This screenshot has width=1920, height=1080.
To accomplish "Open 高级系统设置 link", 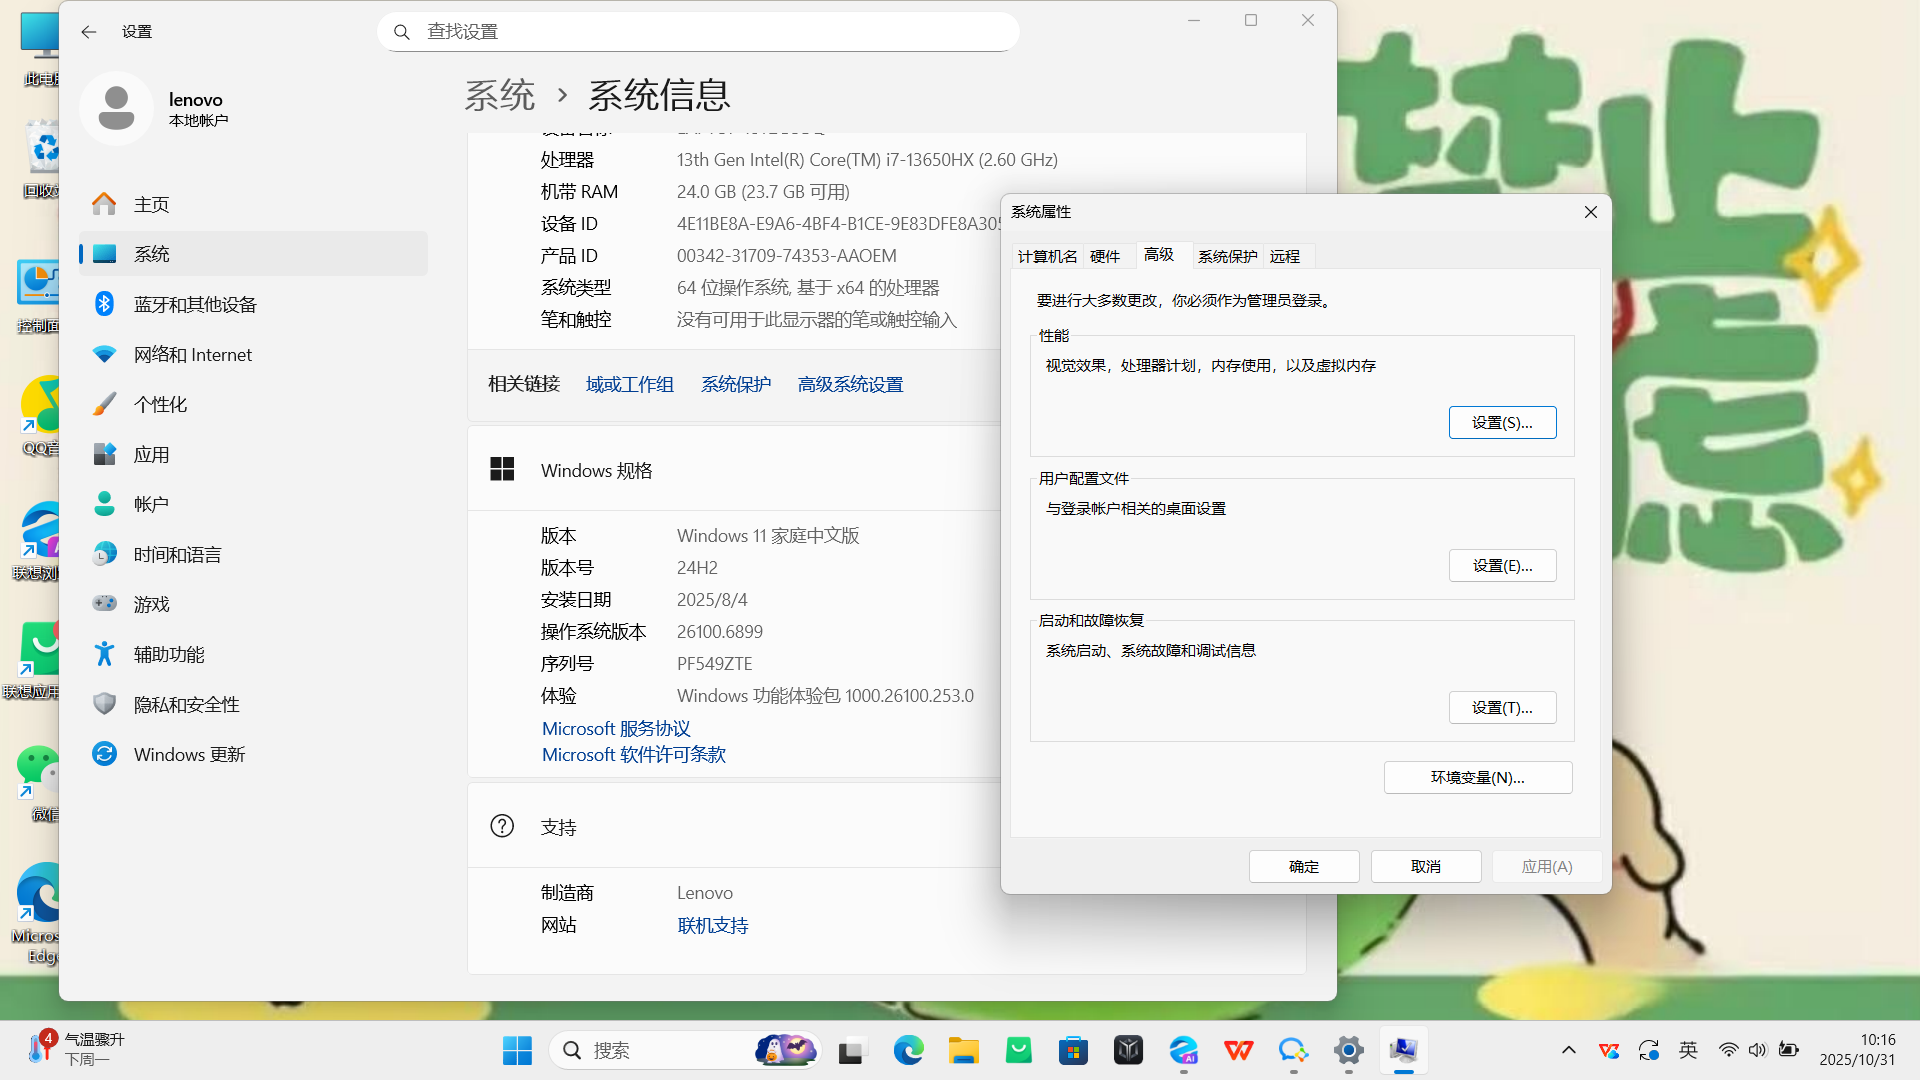I will pyautogui.click(x=849, y=383).
